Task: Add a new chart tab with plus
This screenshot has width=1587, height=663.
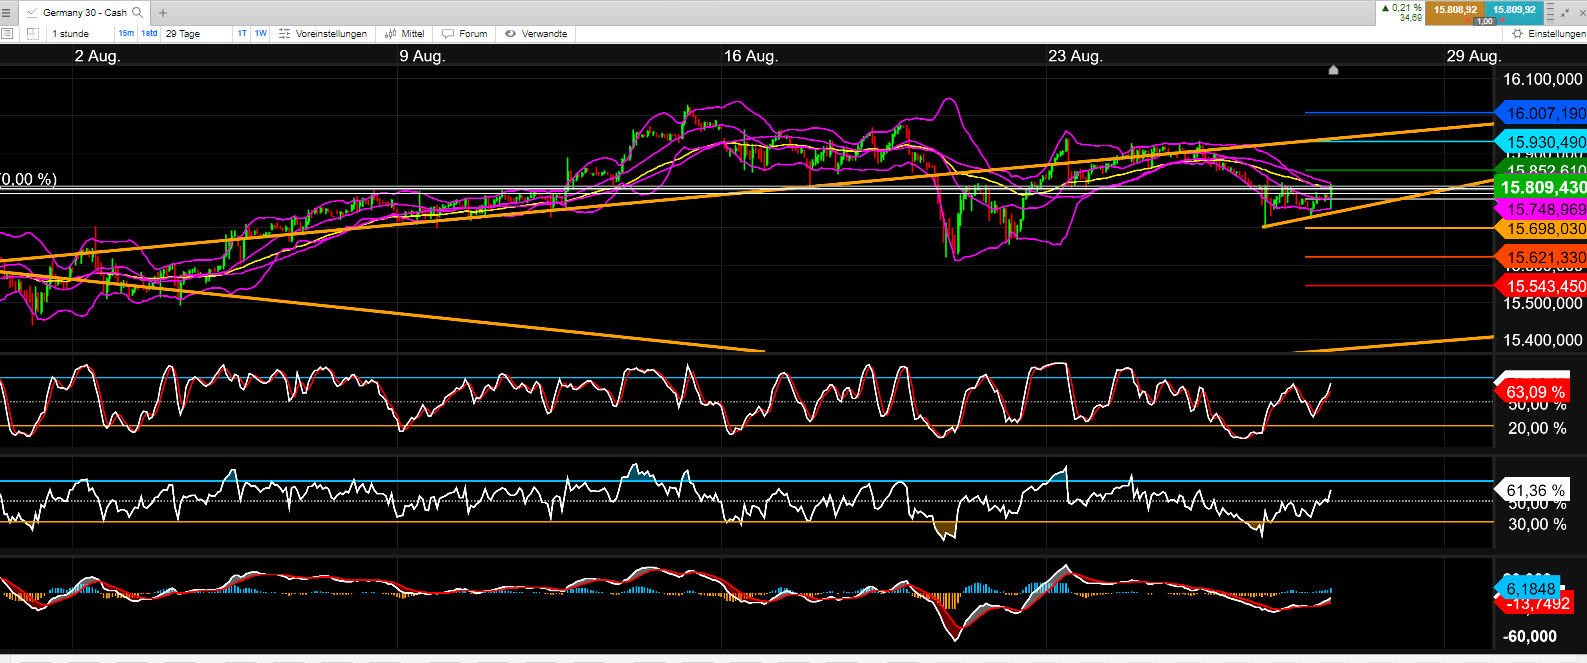Action: coord(163,13)
